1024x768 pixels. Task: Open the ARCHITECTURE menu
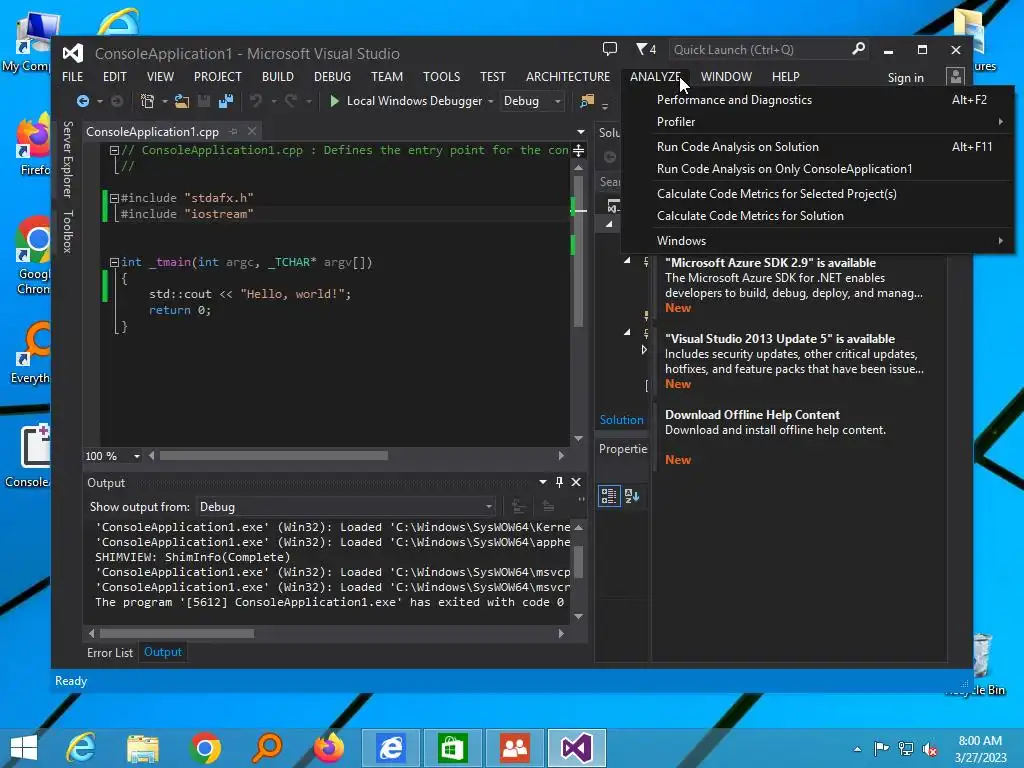point(568,76)
